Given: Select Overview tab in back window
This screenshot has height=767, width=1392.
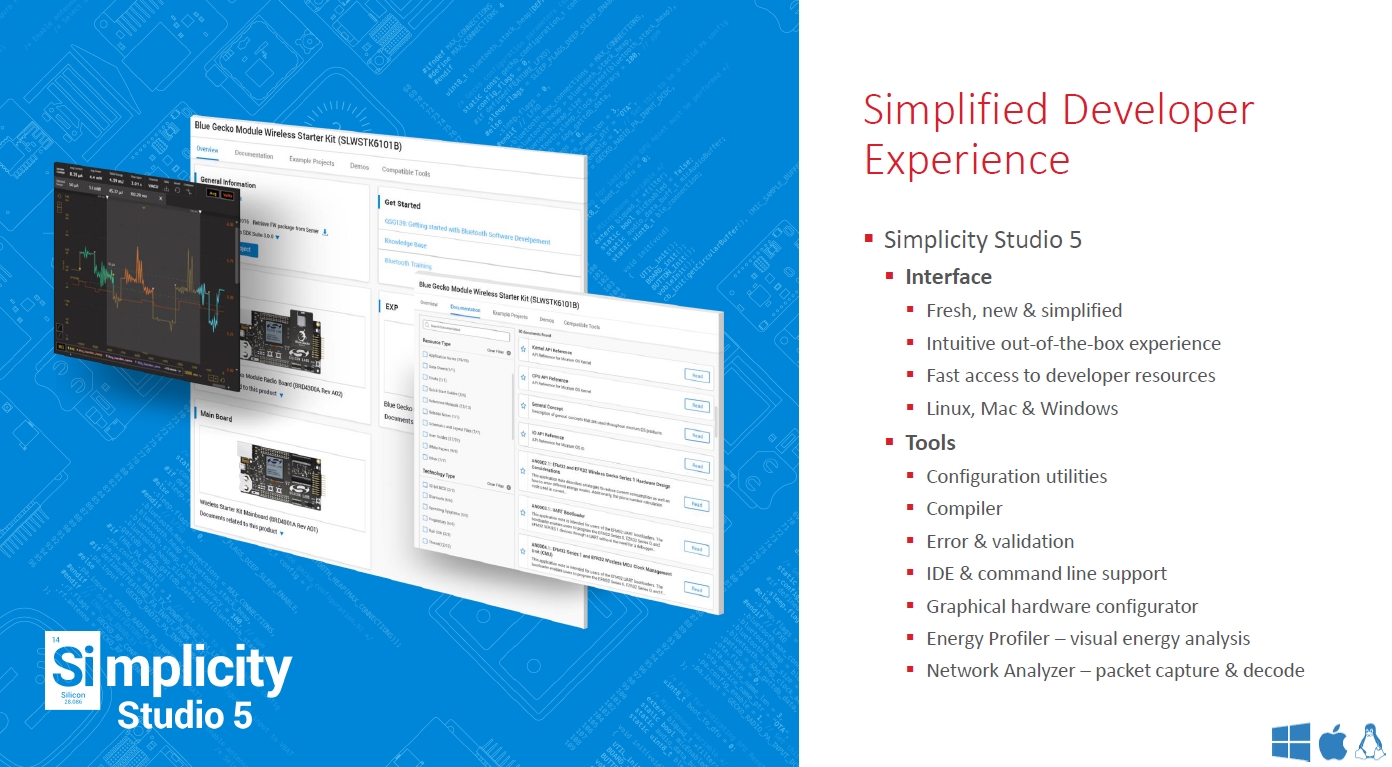Looking at the screenshot, I should coord(207,150).
